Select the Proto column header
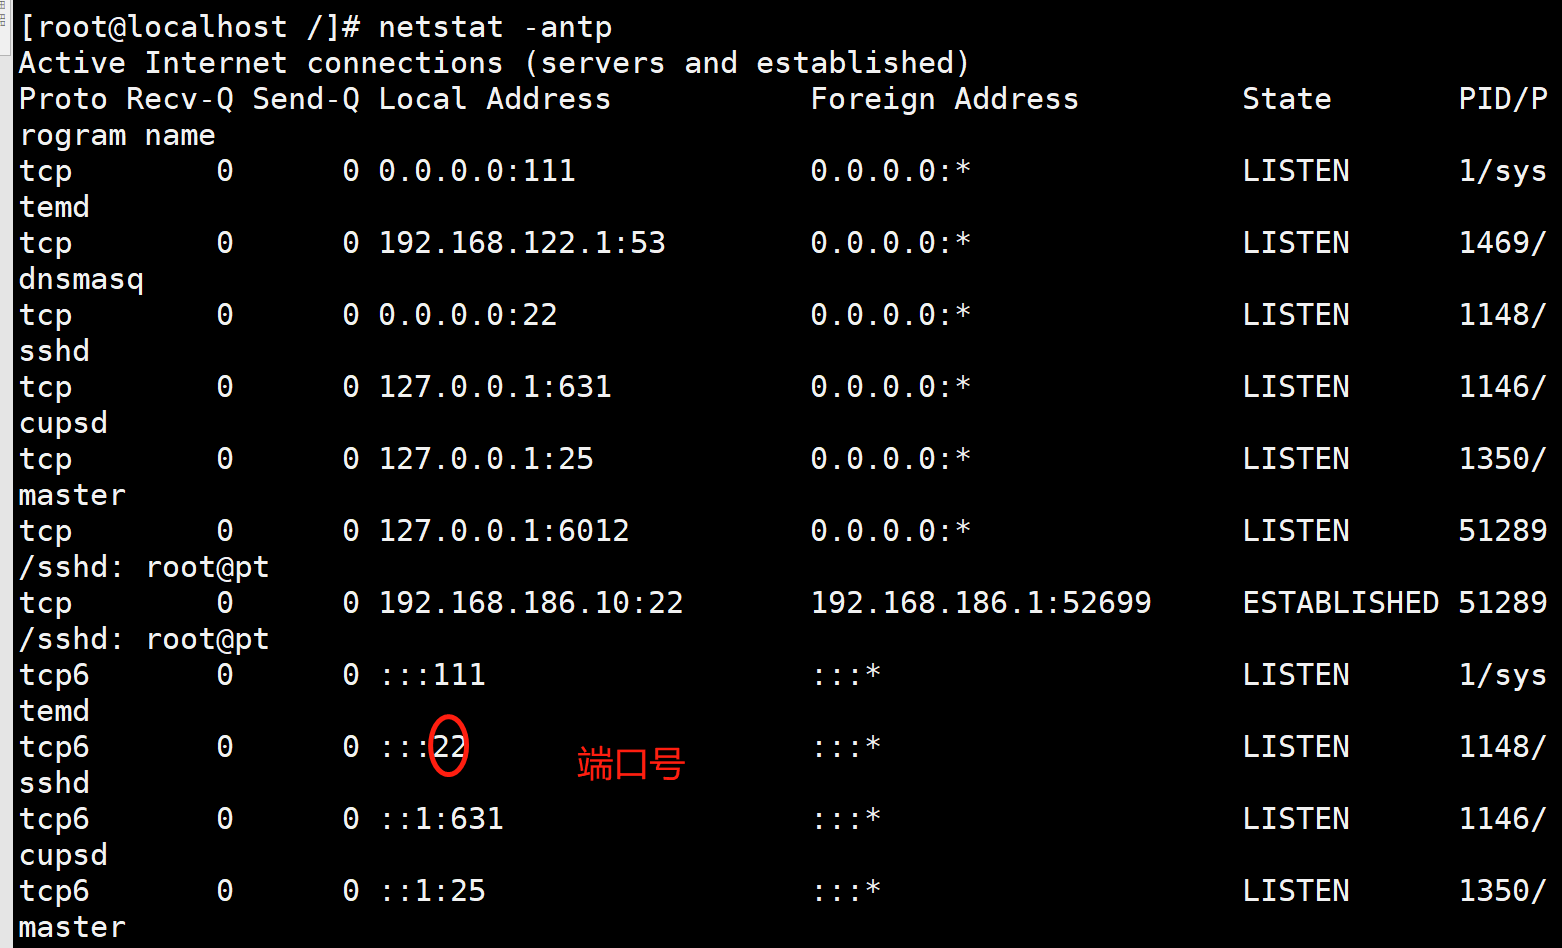1562x948 pixels. click(64, 99)
